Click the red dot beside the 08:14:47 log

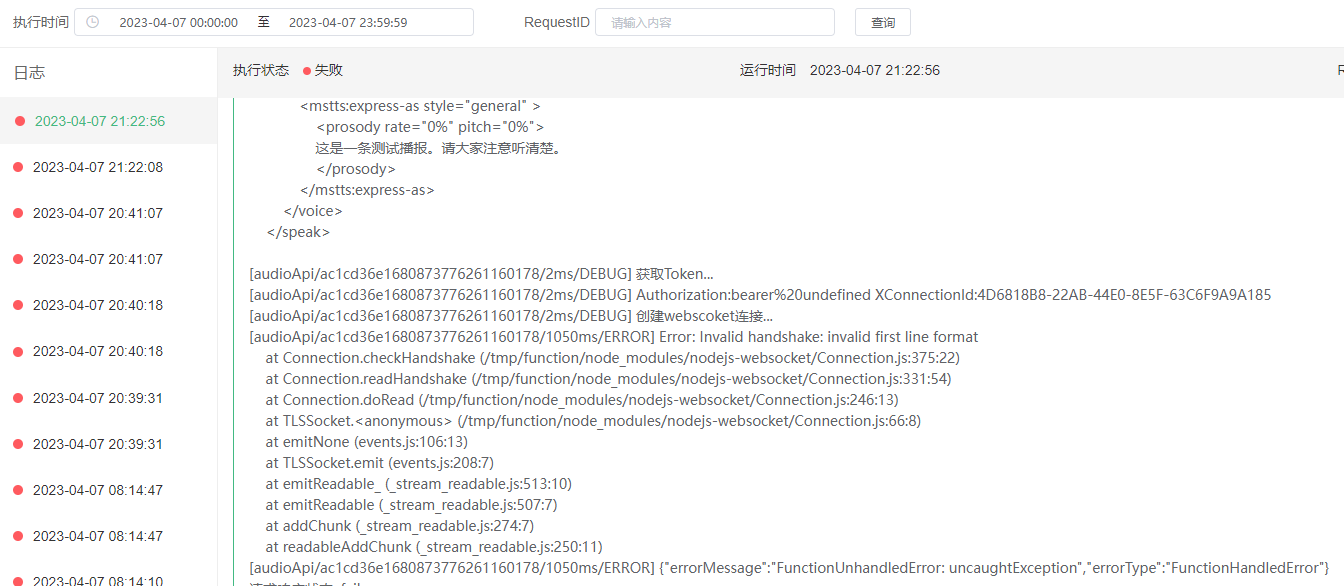(x=17, y=489)
